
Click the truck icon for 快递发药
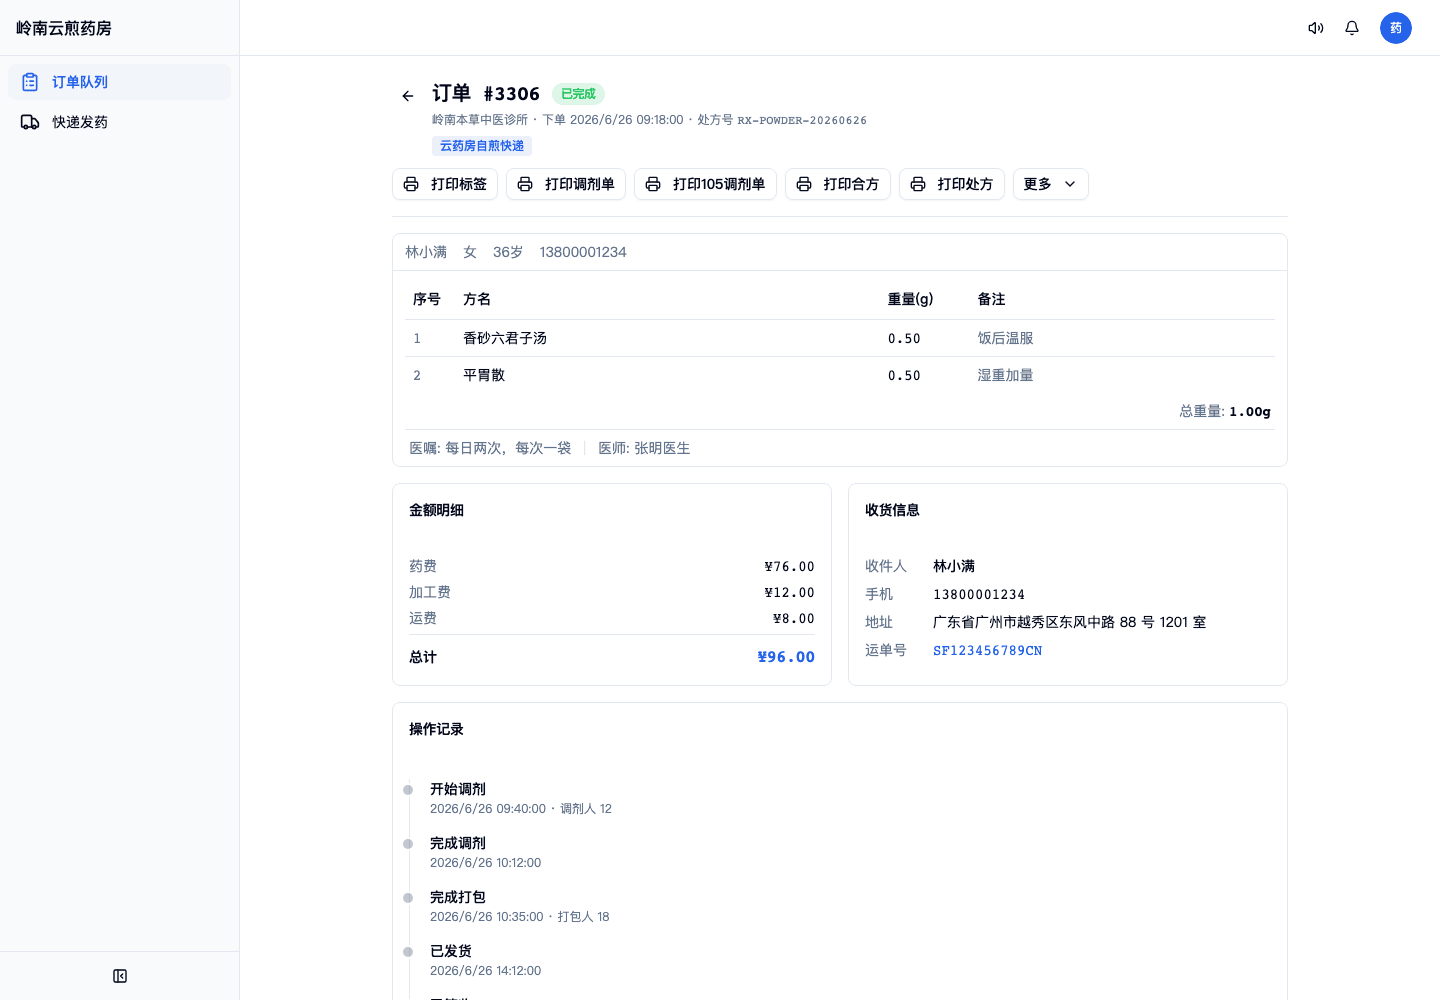click(30, 122)
